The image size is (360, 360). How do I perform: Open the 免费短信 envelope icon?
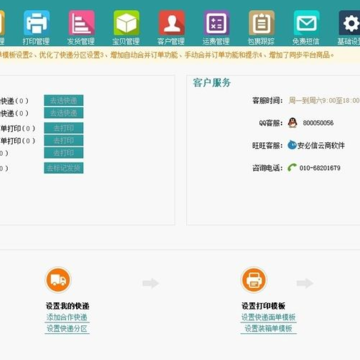coord(307,23)
